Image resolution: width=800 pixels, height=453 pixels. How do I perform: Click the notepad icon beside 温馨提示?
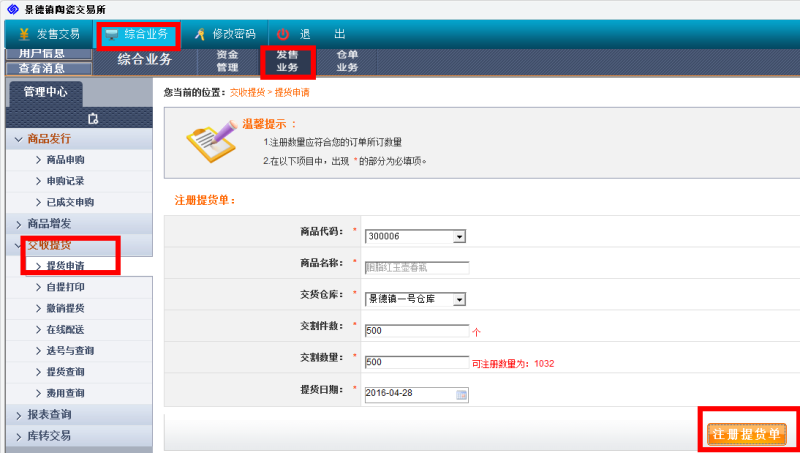[x=211, y=143]
